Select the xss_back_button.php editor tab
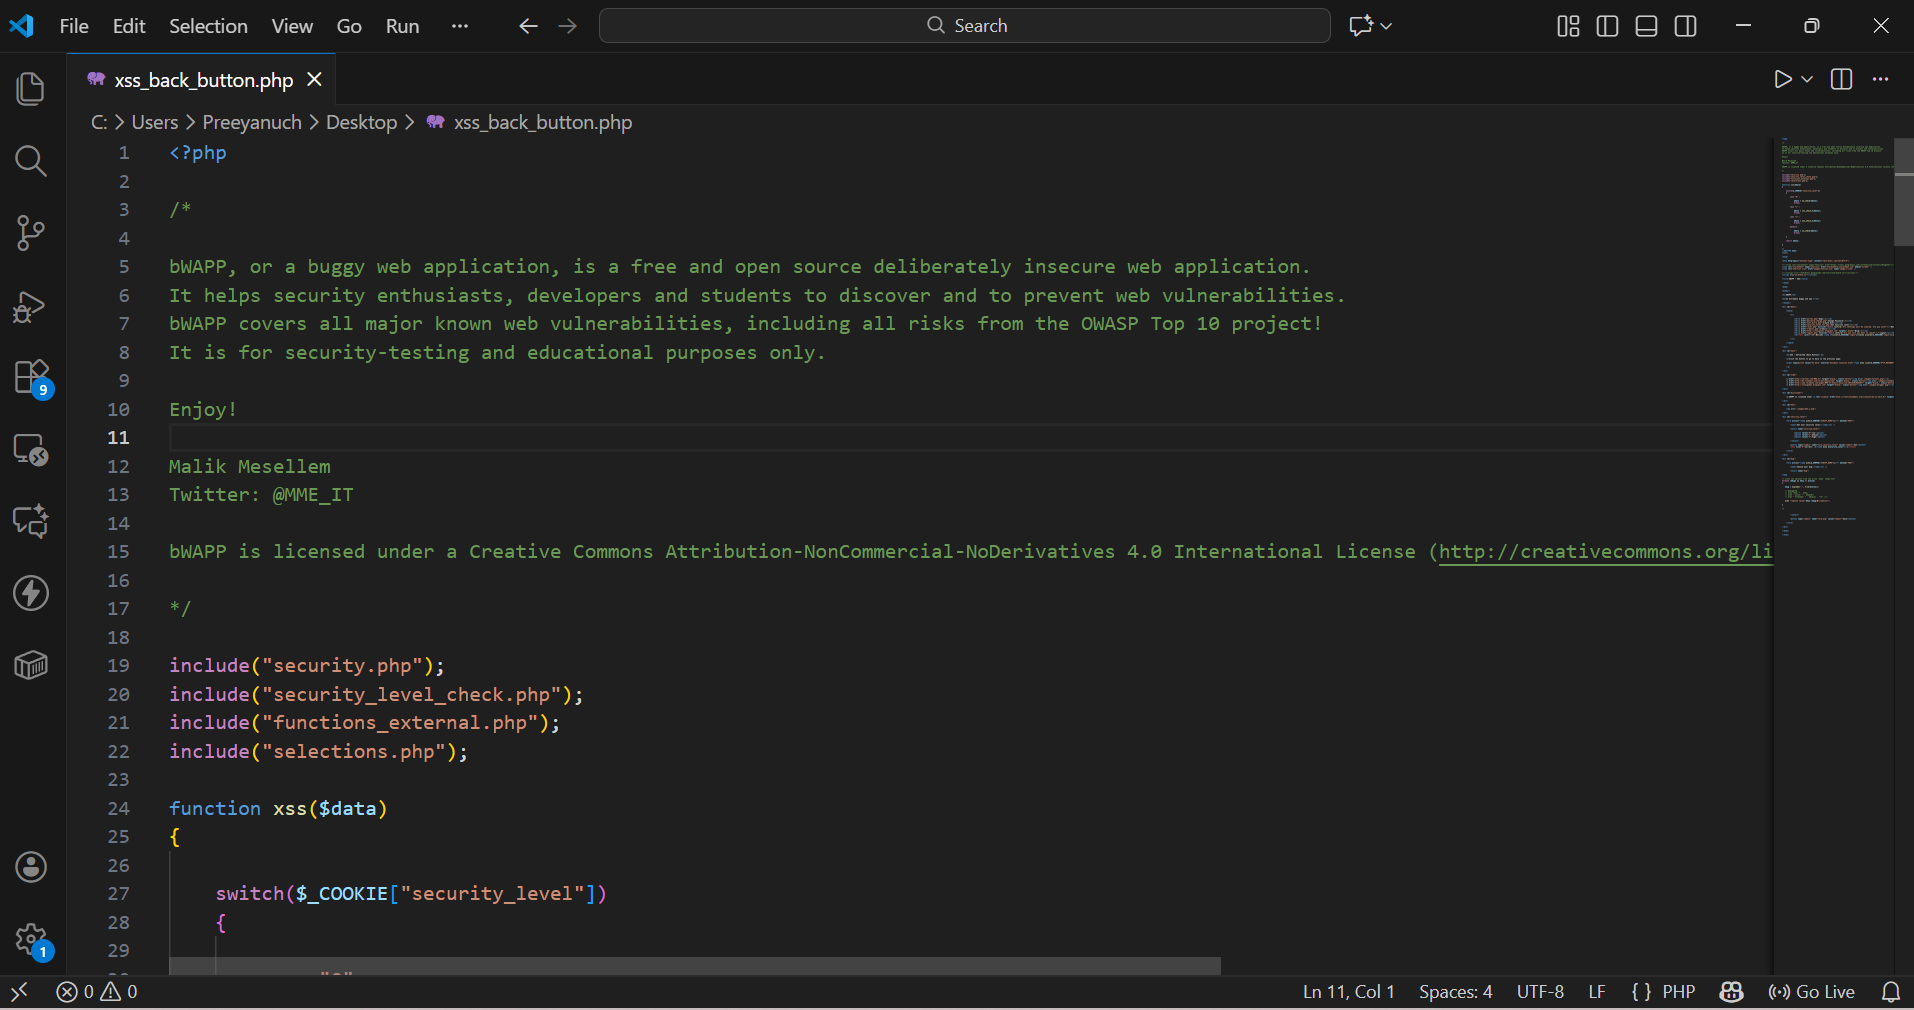 click(x=203, y=80)
